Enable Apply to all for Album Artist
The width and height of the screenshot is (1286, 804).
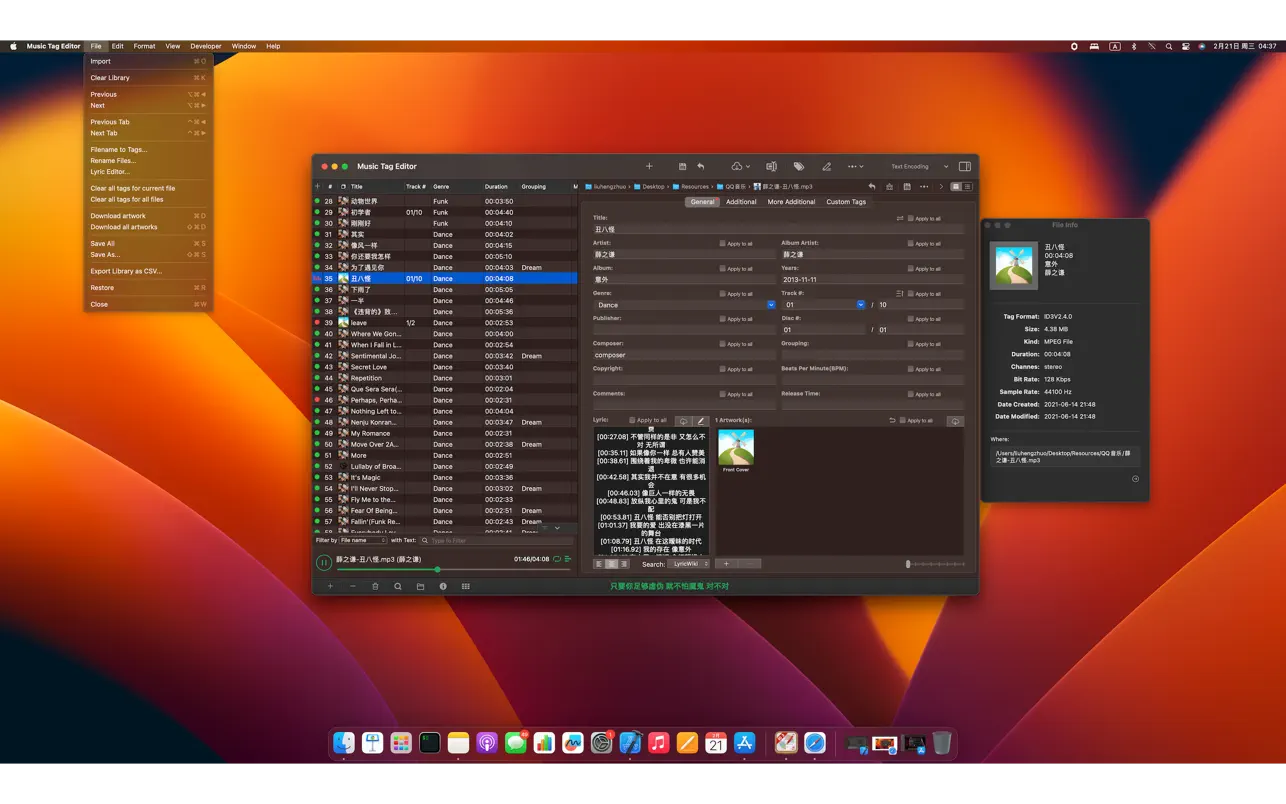pos(911,244)
